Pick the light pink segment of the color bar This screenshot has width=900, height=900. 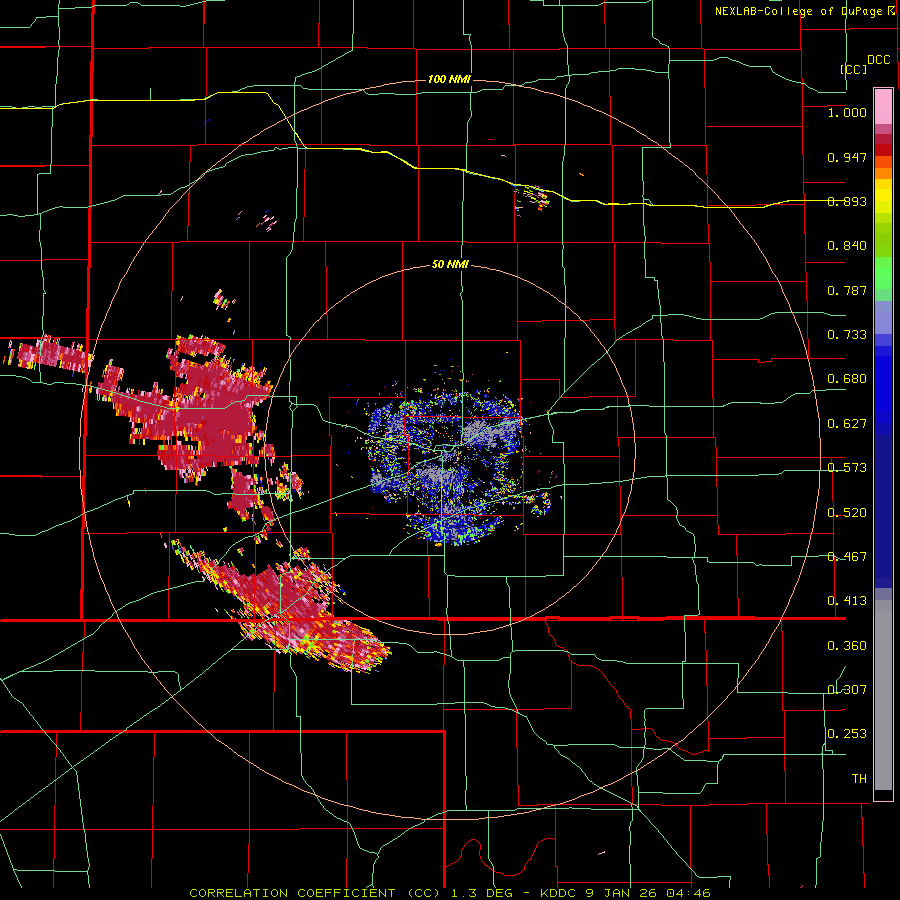click(x=883, y=106)
